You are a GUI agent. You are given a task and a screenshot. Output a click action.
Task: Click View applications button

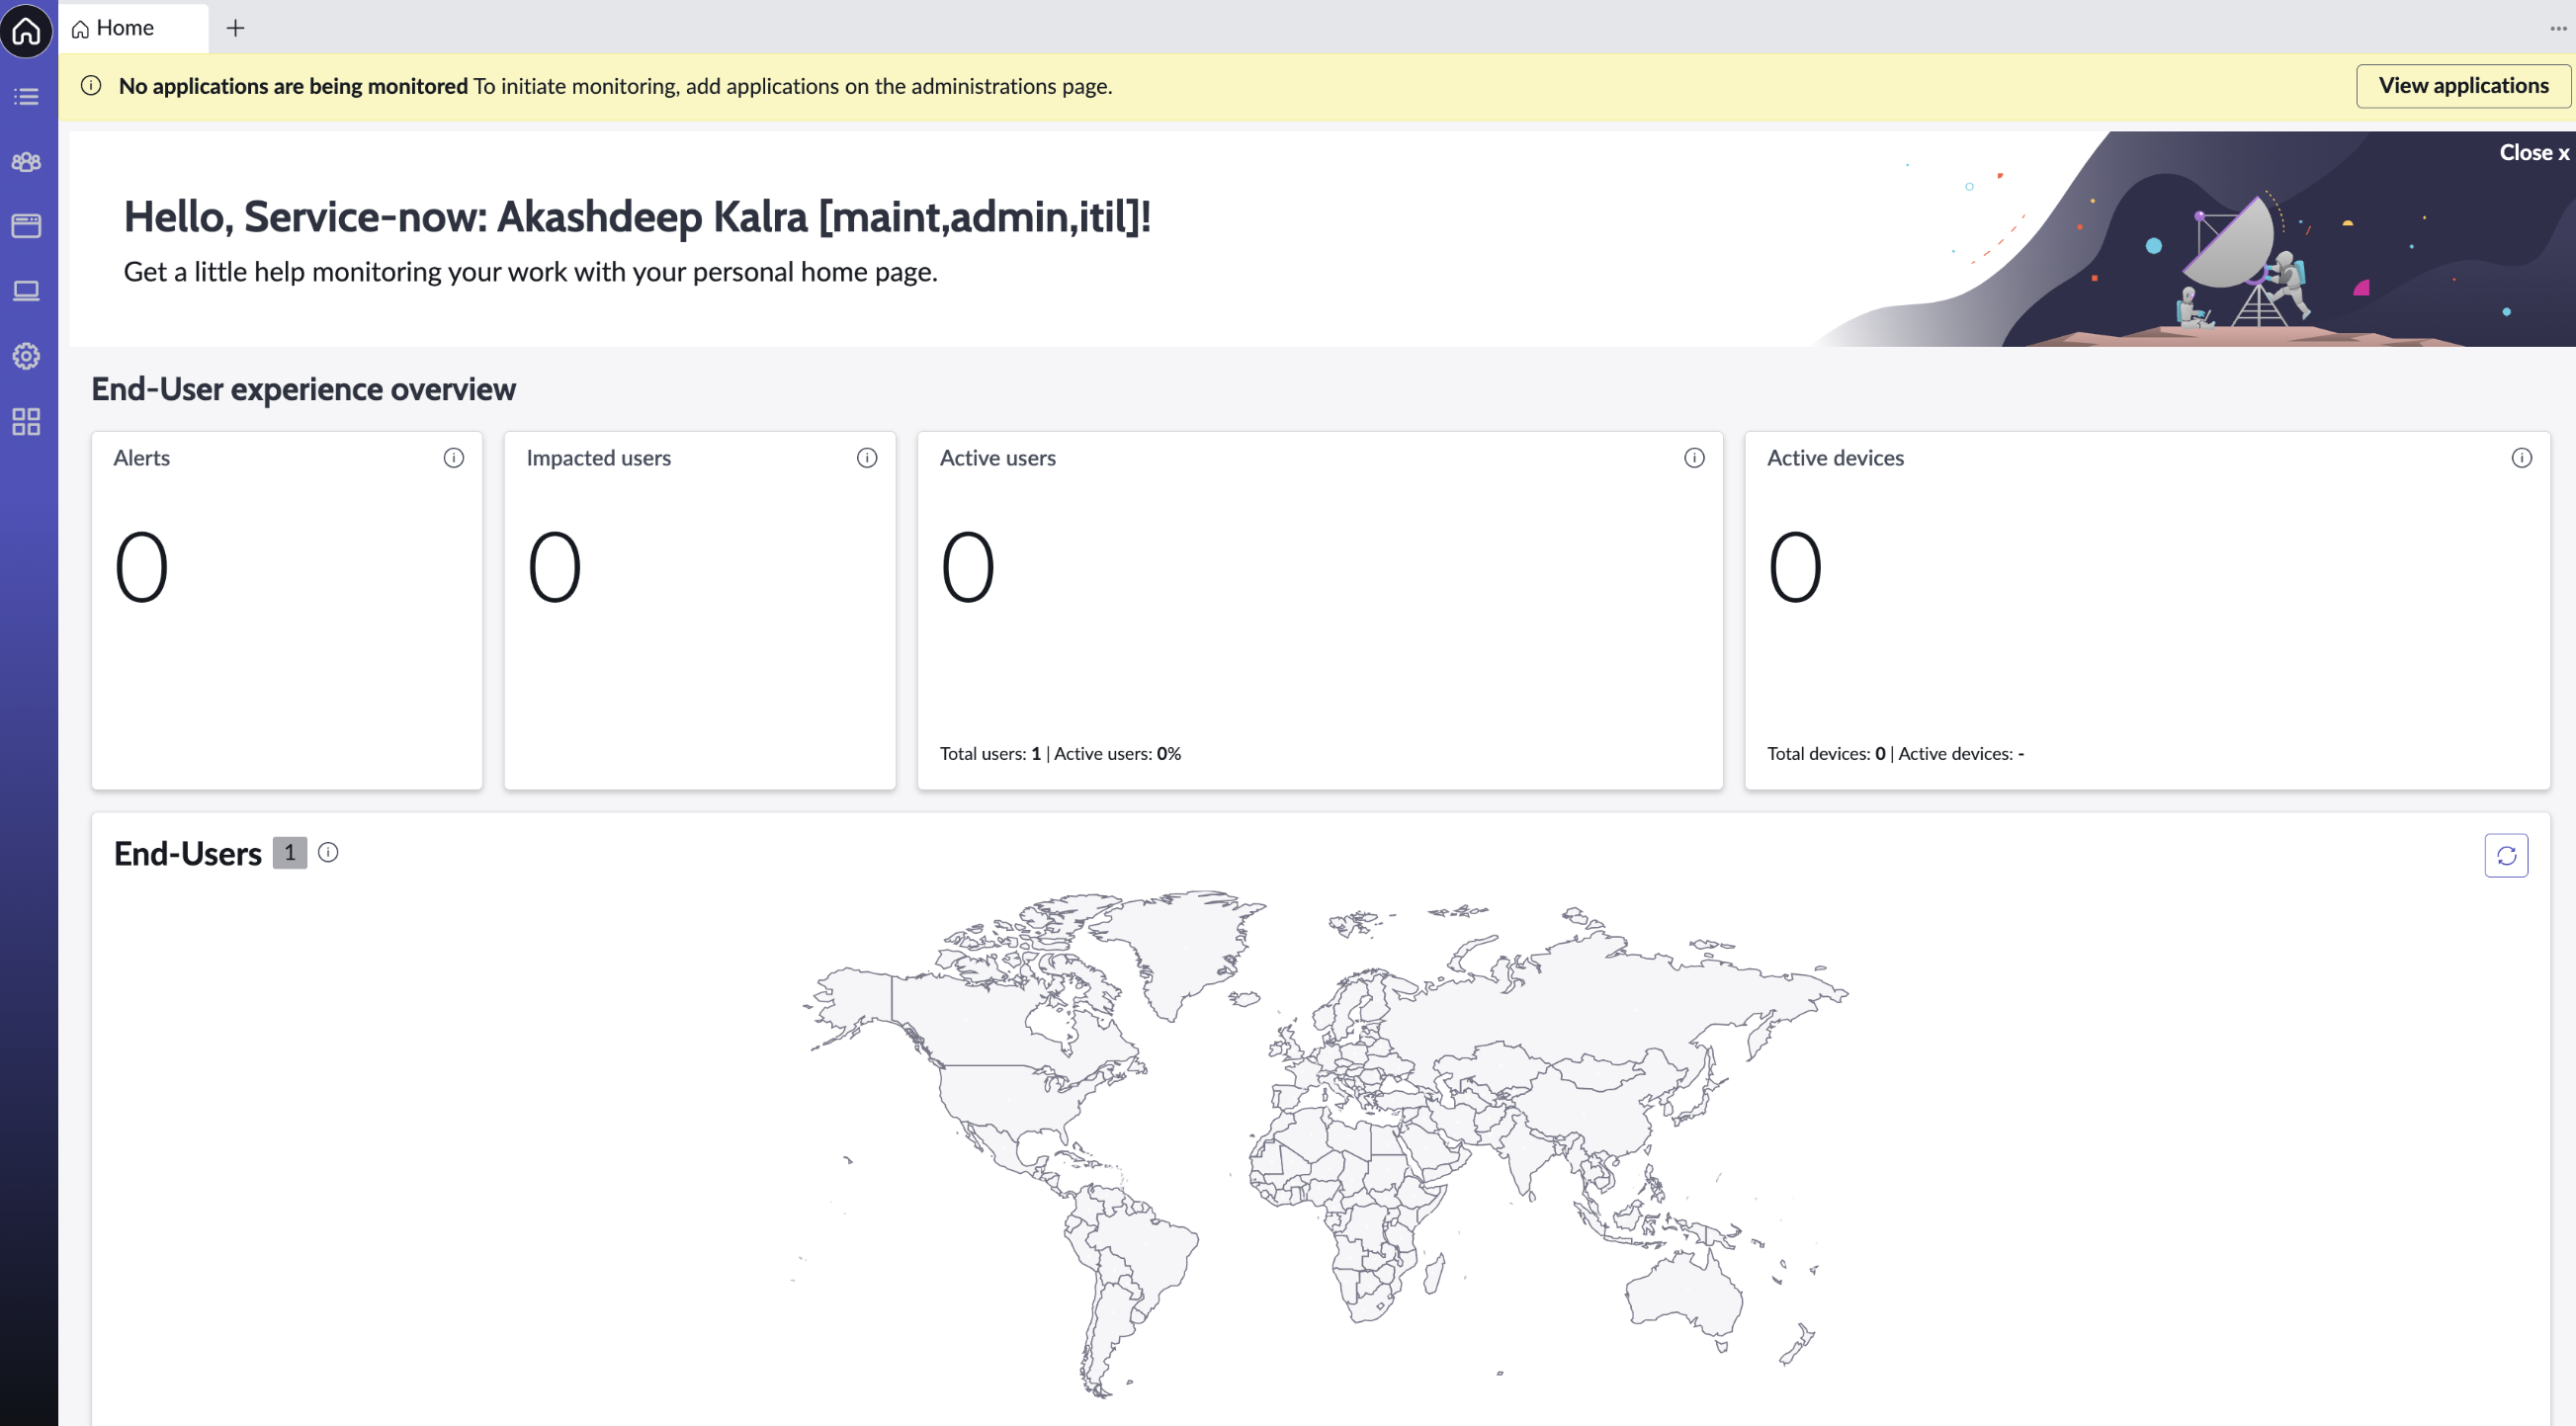coord(2463,86)
